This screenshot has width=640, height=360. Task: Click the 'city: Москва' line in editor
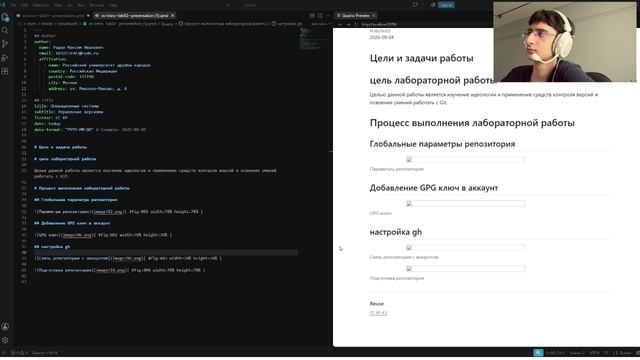pyautogui.click(x=62, y=82)
